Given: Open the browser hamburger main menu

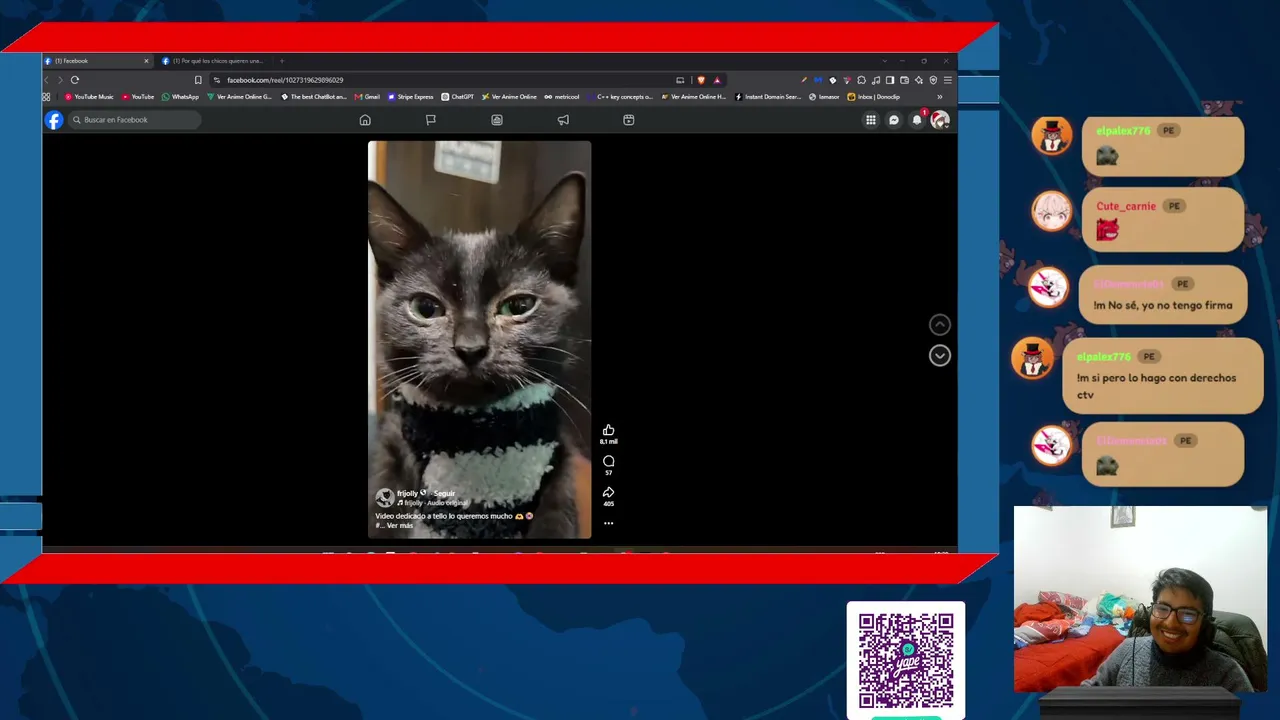Looking at the screenshot, I should [948, 80].
